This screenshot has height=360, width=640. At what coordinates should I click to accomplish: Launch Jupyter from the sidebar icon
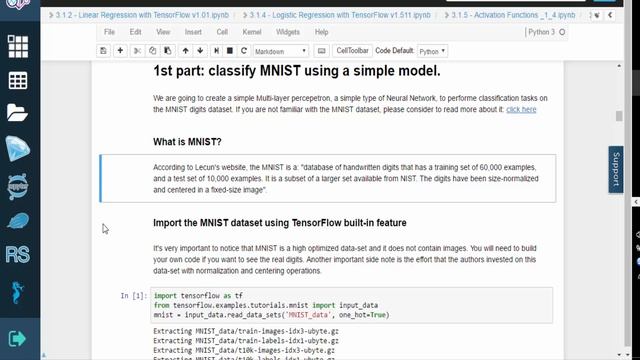pos(18,186)
